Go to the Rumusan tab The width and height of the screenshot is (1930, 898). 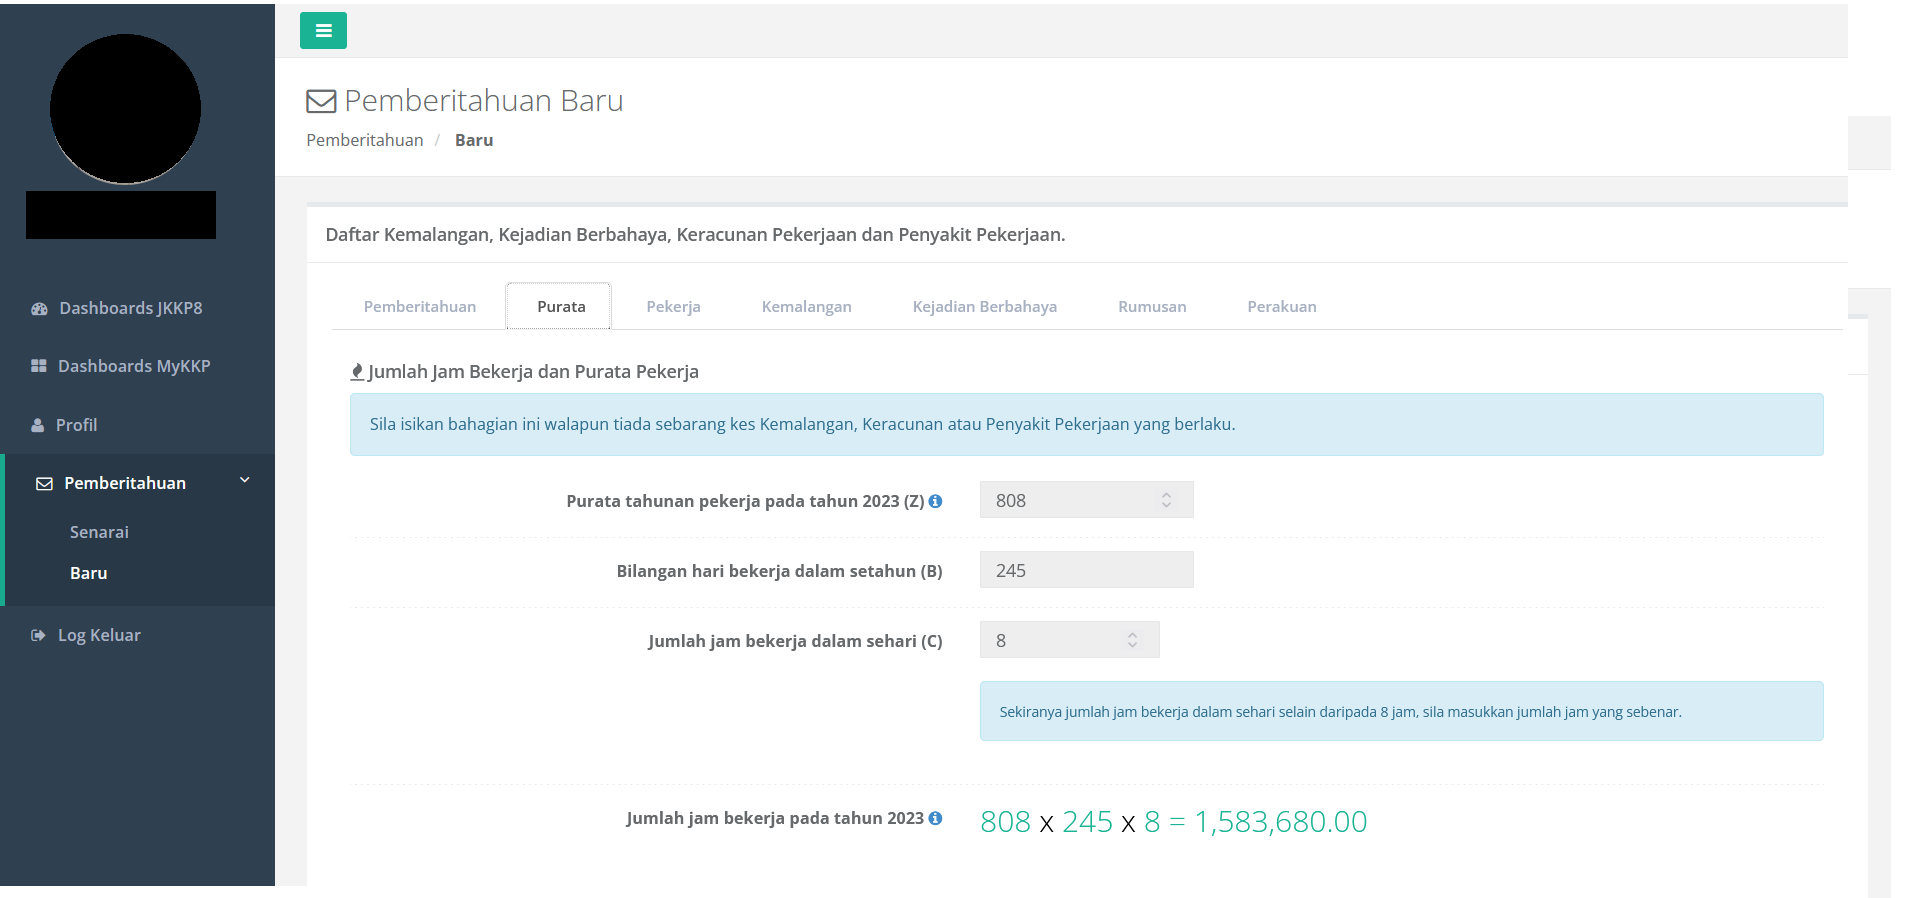[1152, 307]
